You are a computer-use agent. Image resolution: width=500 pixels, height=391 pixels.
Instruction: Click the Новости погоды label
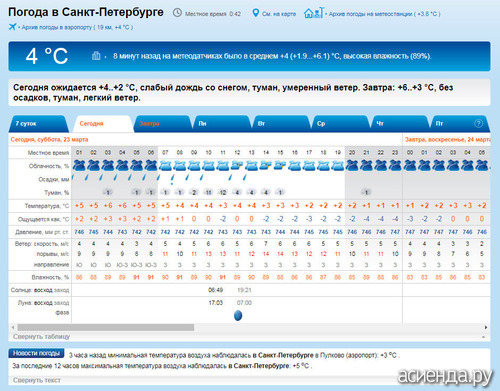[x=36, y=353]
